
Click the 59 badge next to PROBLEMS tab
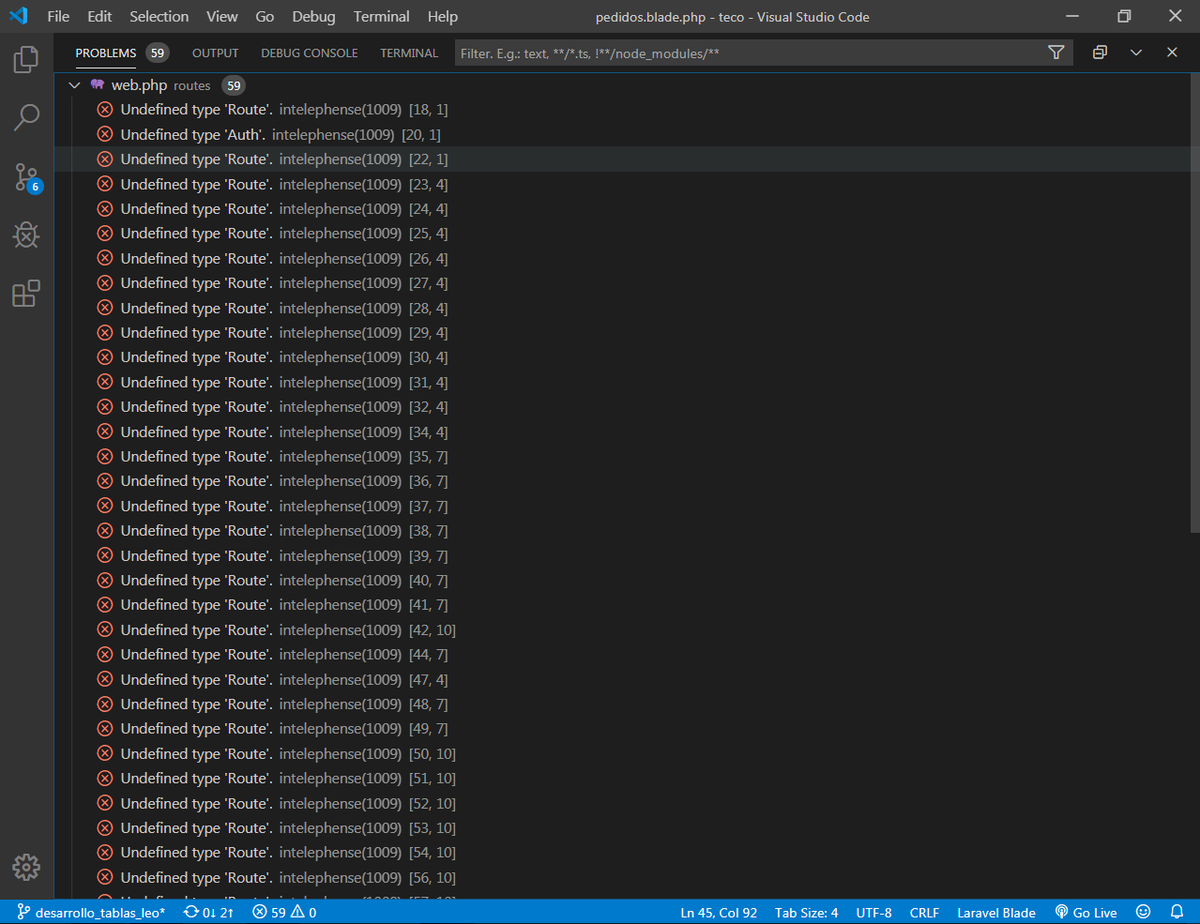(x=157, y=53)
